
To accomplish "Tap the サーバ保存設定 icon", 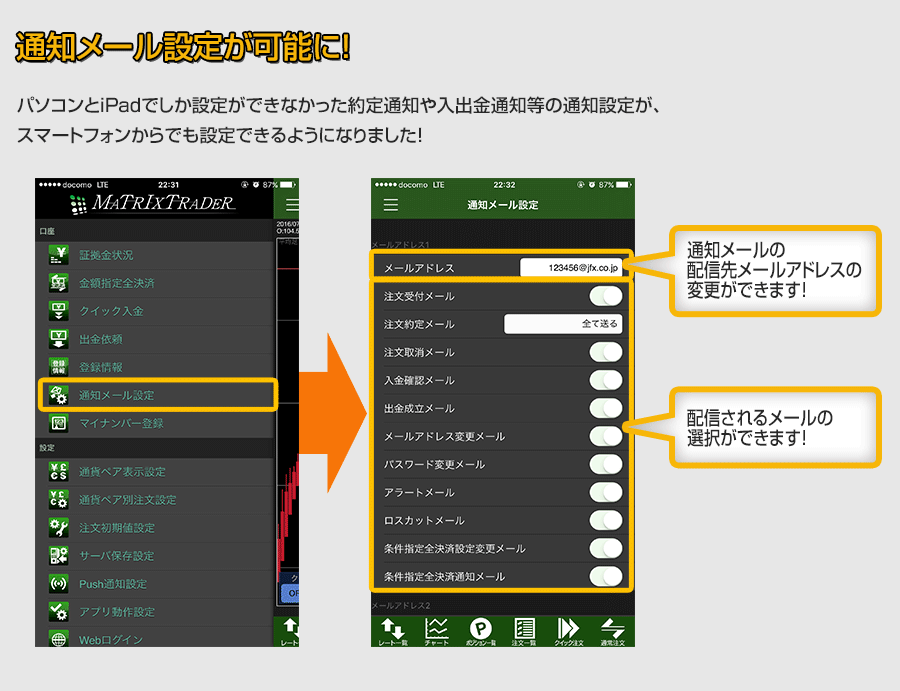I will tap(59, 556).
